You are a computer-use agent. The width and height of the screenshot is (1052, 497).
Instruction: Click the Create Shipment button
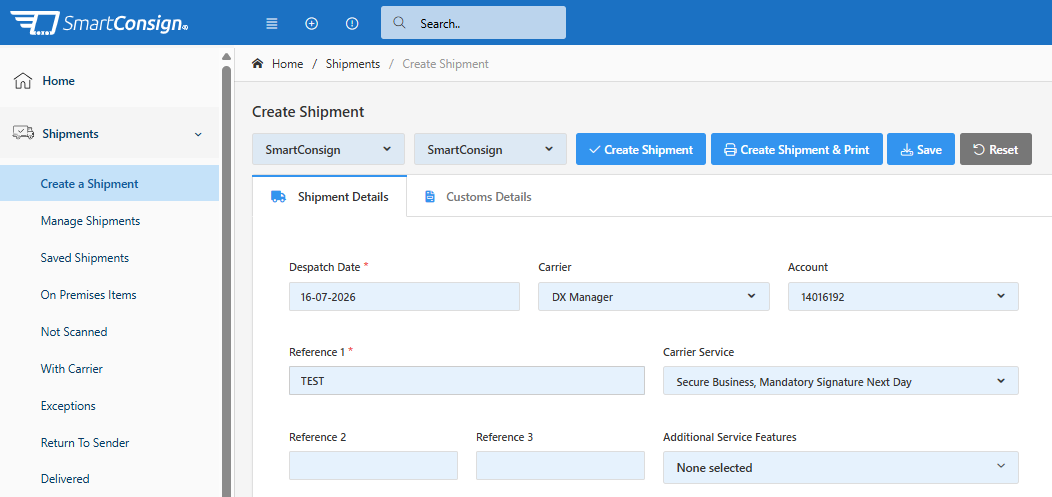pyautogui.click(x=641, y=149)
